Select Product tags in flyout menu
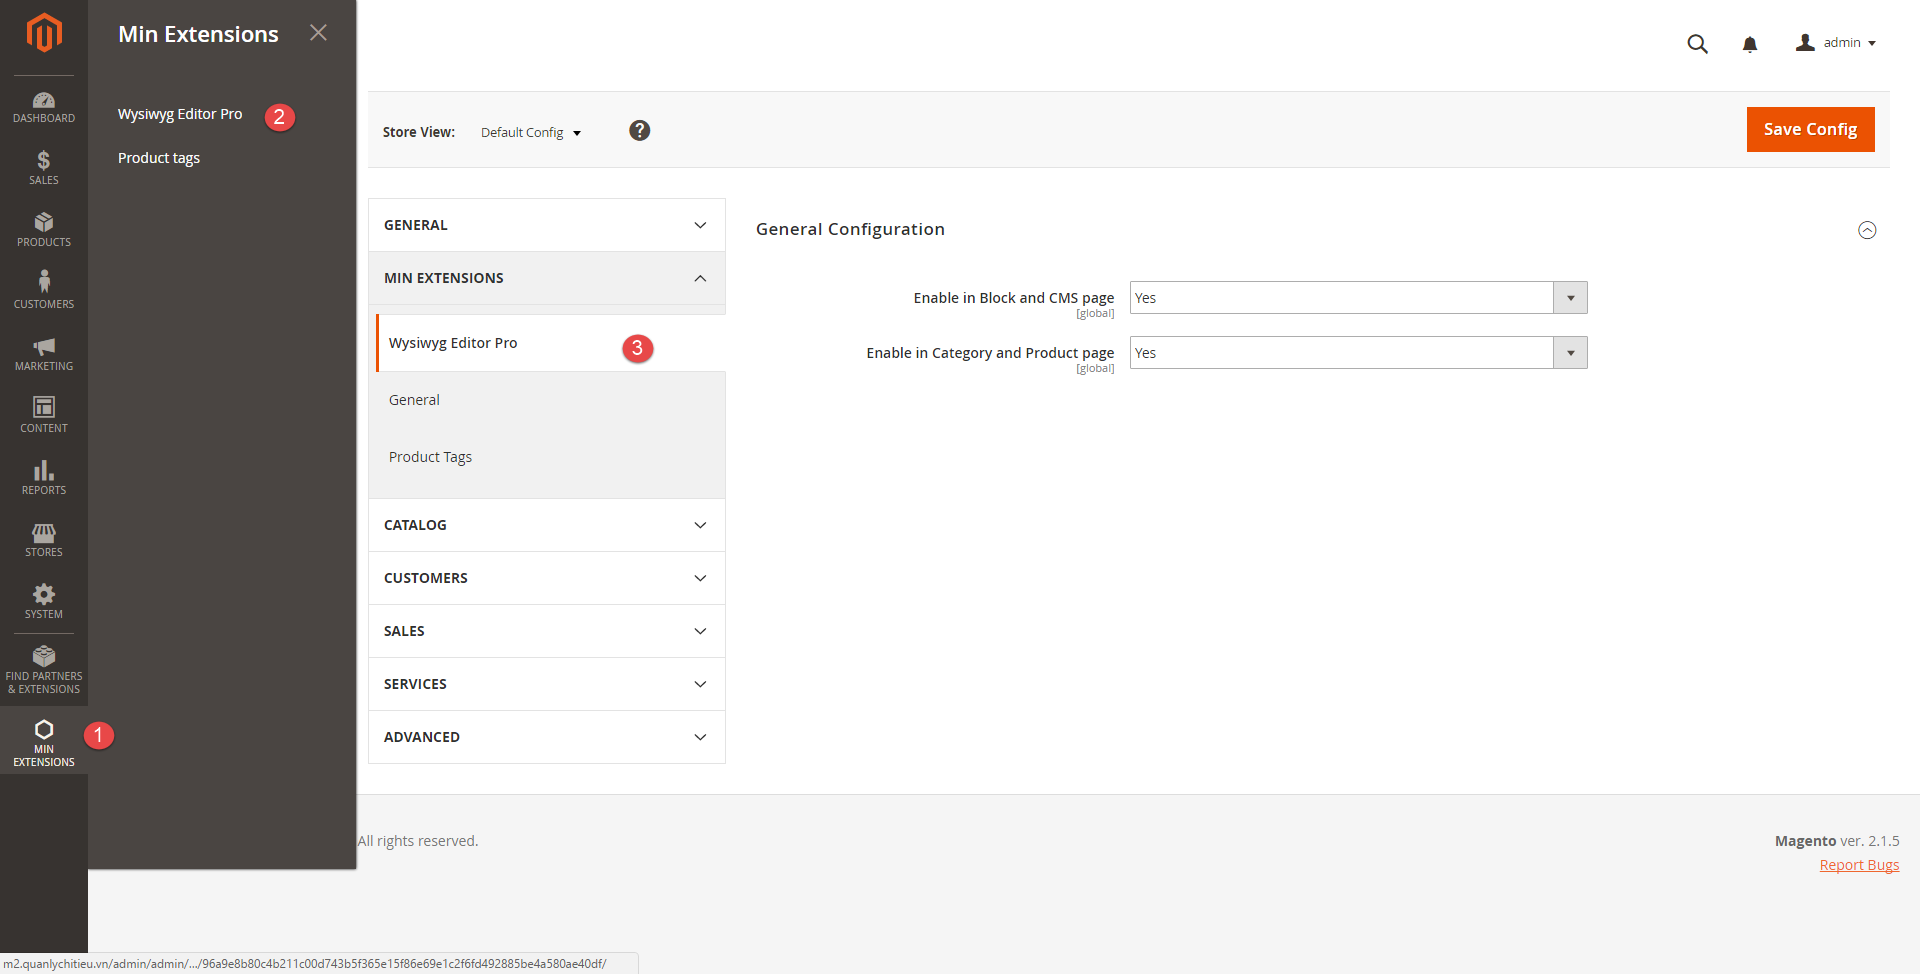Image resolution: width=1920 pixels, height=974 pixels. click(x=159, y=158)
